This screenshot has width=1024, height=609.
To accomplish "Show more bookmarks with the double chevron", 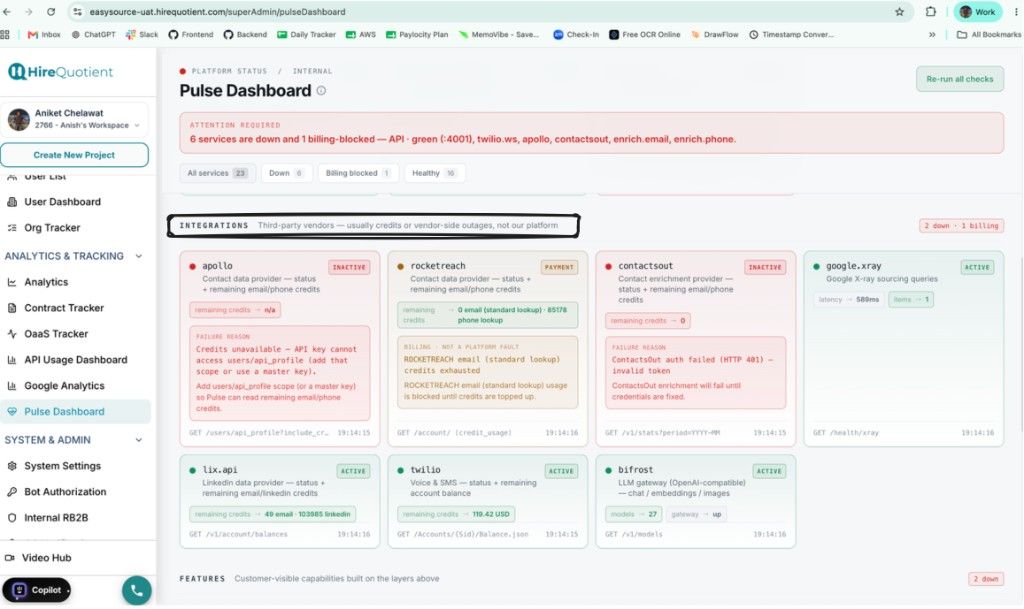I will [932, 35].
